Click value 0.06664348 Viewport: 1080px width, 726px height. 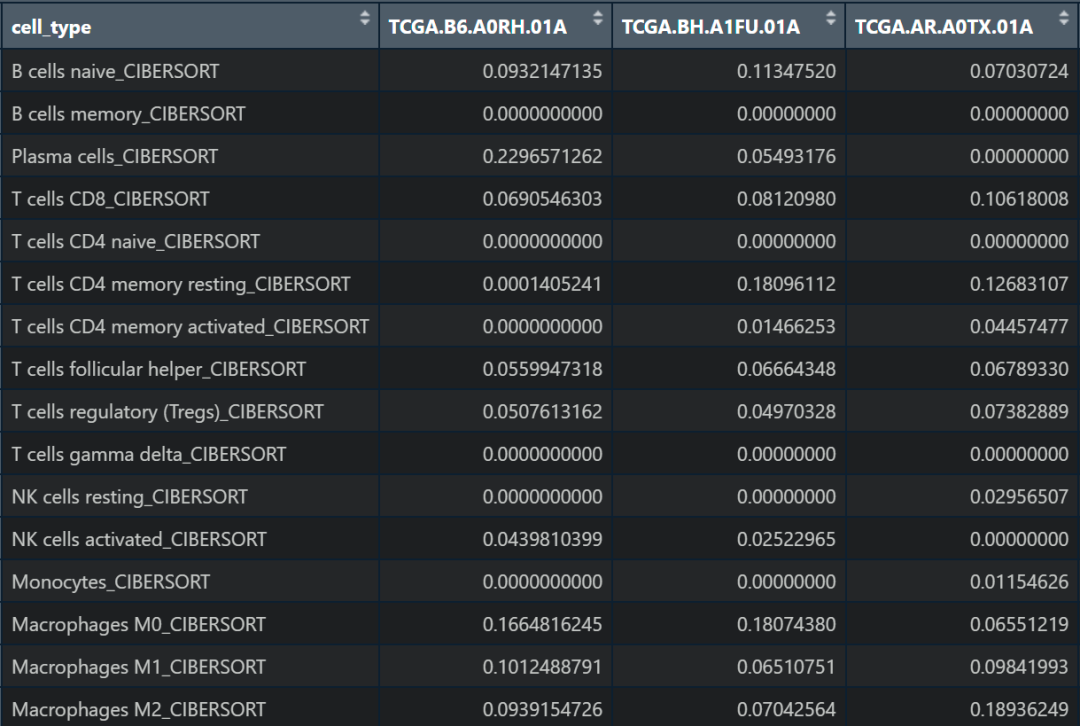tap(786, 370)
